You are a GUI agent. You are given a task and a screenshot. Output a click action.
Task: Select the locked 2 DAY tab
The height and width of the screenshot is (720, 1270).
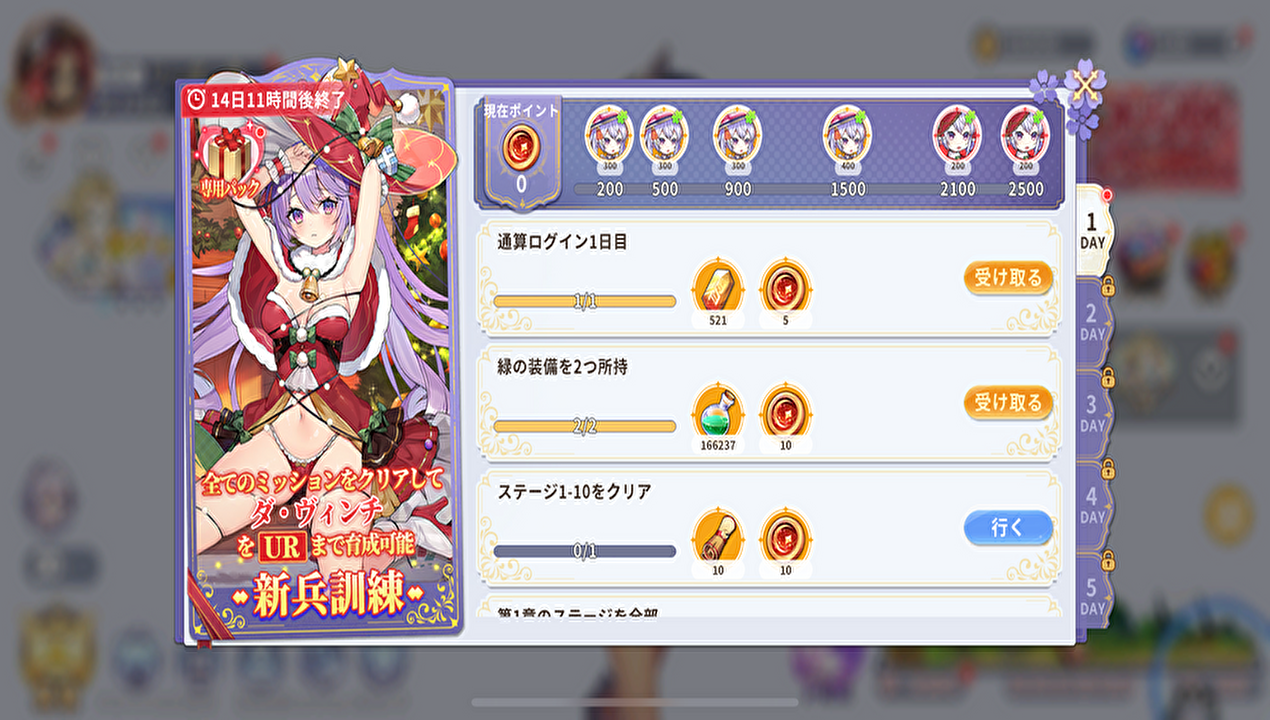[x=1093, y=322]
